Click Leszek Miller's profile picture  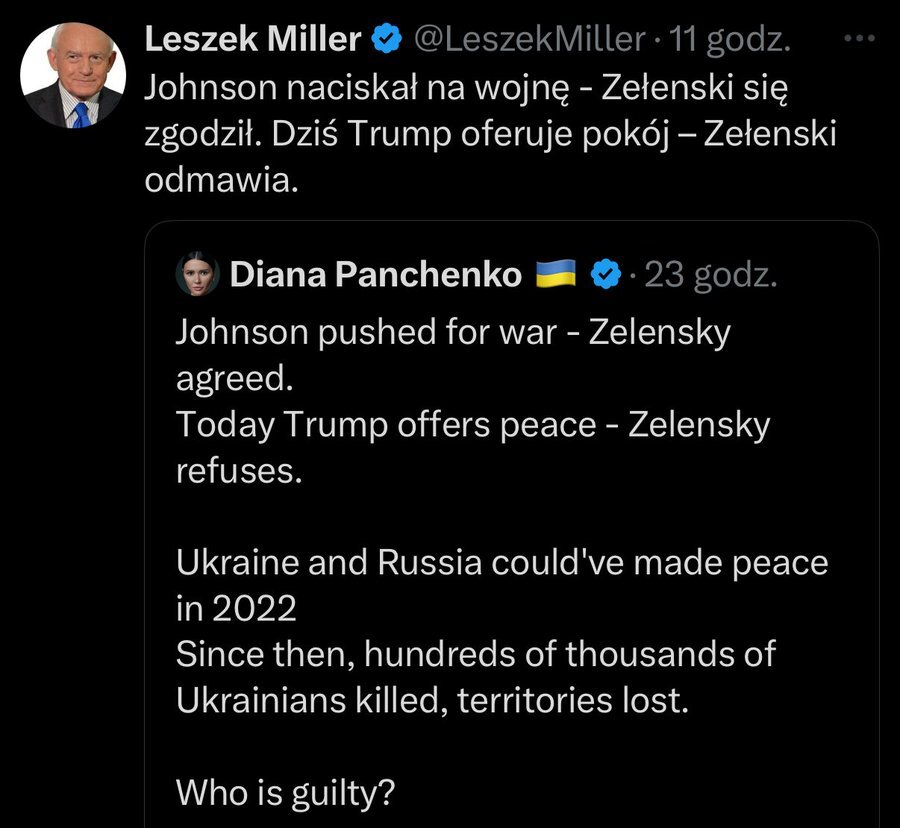(x=73, y=76)
